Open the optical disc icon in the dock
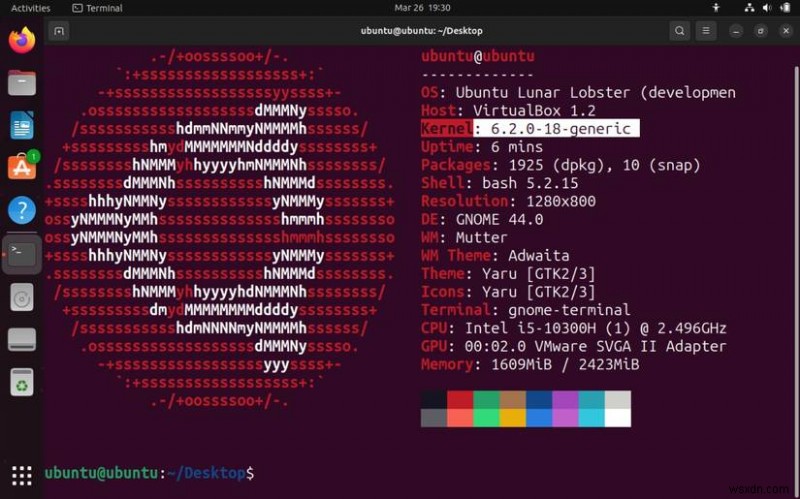This screenshot has width=800, height=499. (x=22, y=297)
